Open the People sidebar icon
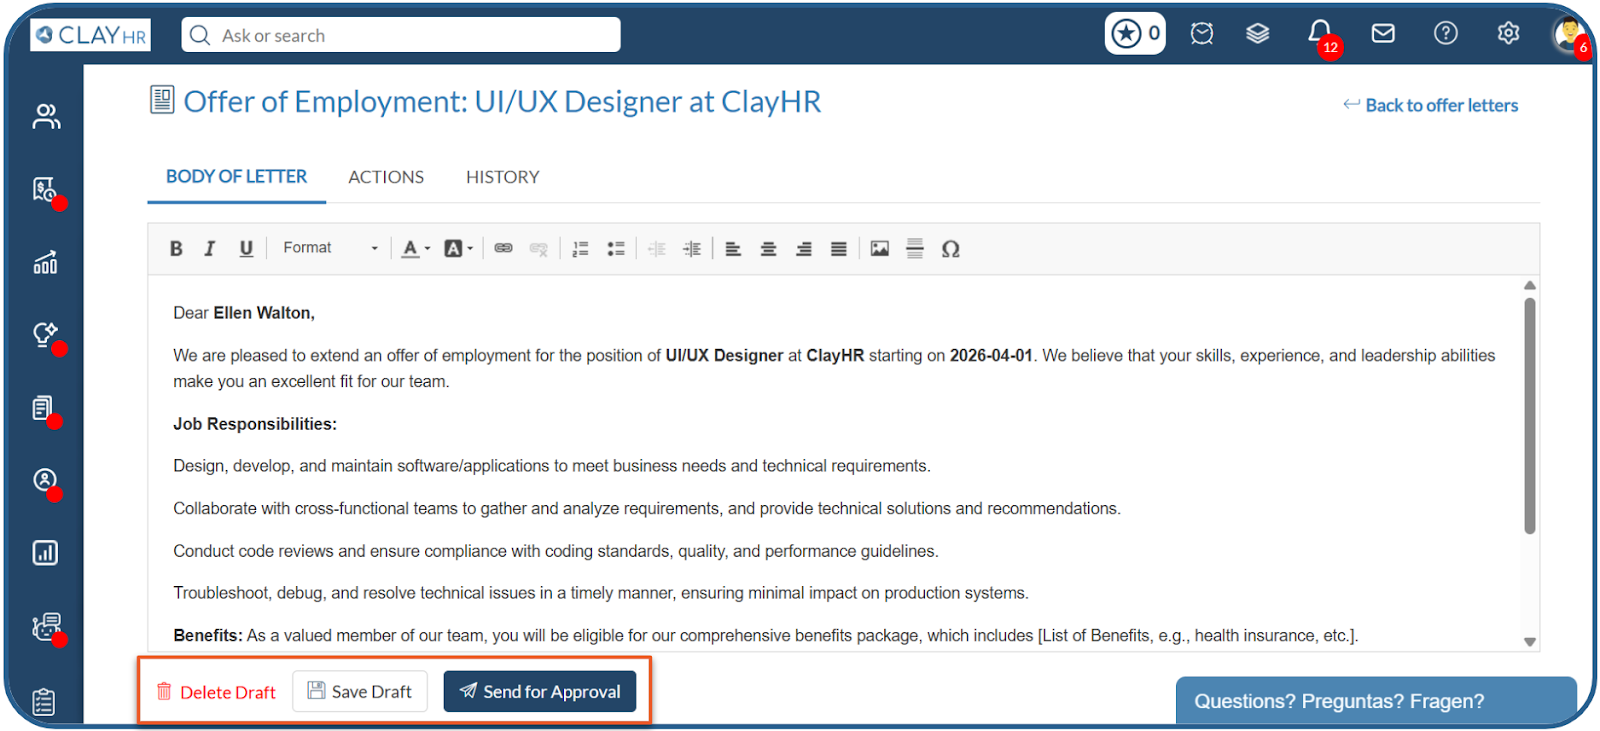The width and height of the screenshot is (1600, 731). coord(45,117)
